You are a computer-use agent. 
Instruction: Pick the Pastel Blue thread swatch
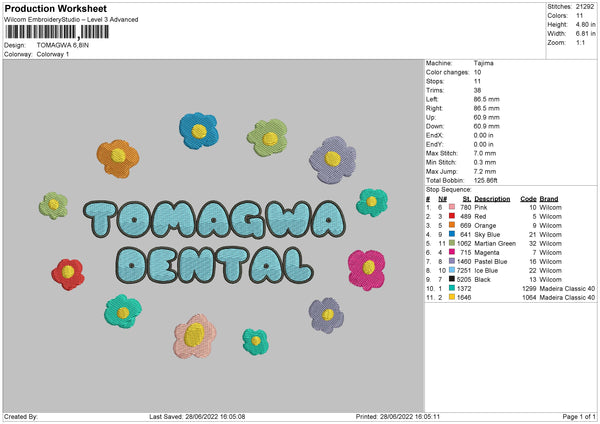[x=452, y=261]
